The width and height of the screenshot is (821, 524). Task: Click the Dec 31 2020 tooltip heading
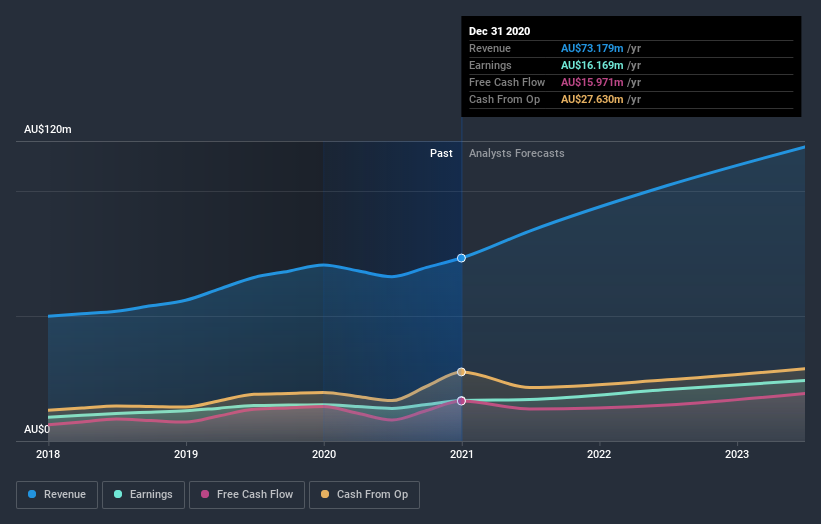coord(500,31)
